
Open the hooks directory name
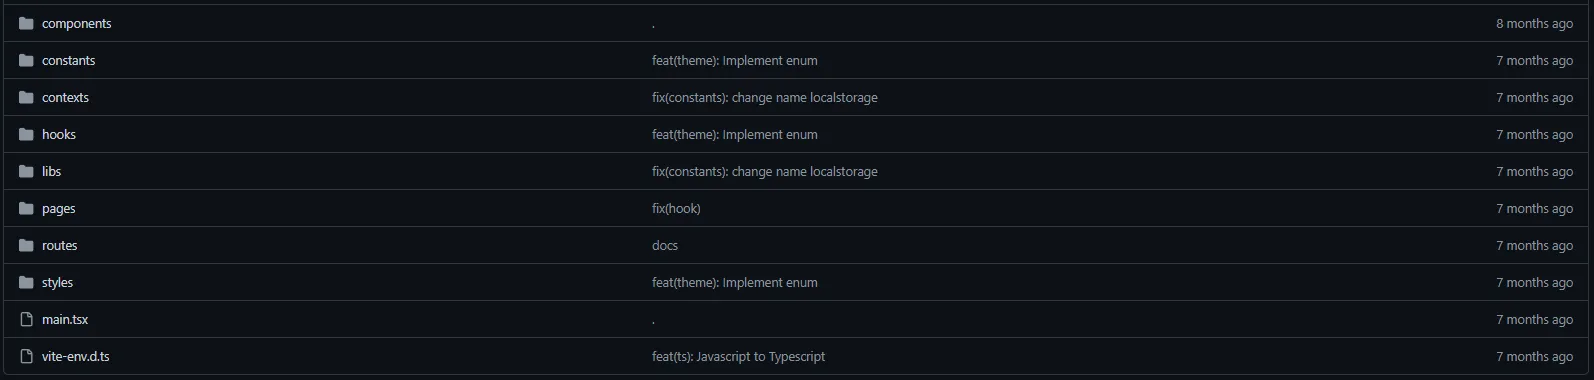coord(59,134)
